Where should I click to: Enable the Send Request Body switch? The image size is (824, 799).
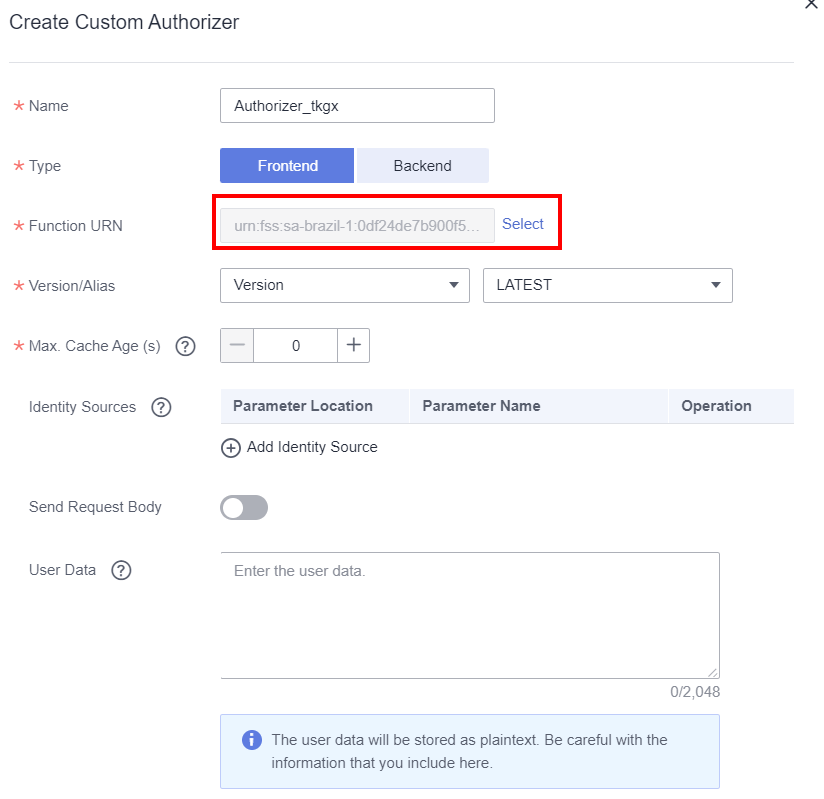point(244,508)
